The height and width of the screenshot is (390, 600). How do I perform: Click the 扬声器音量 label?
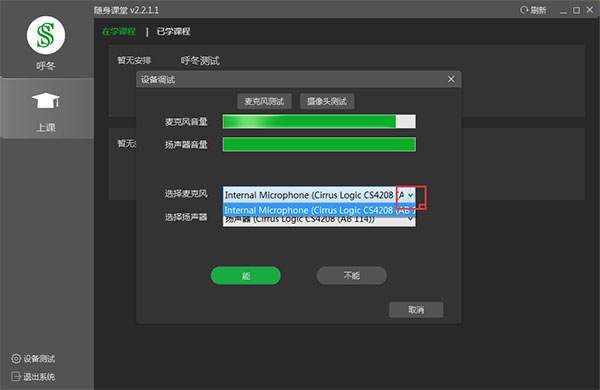[186, 145]
